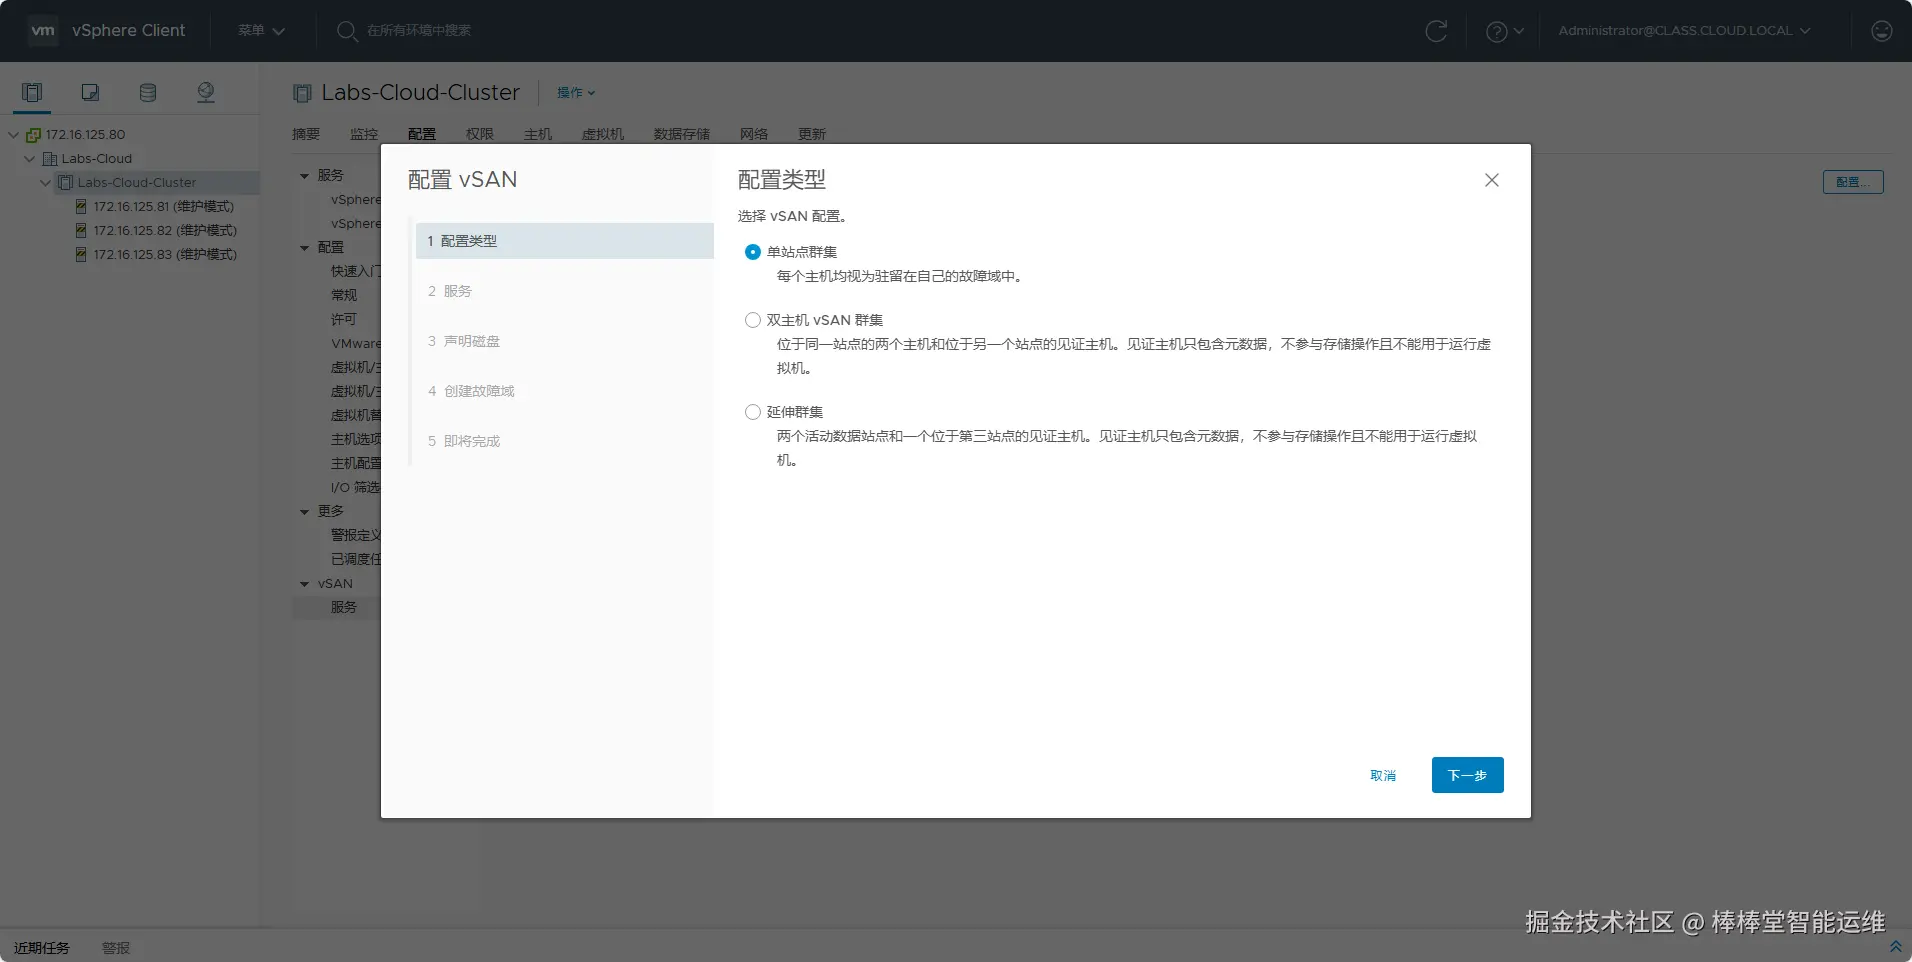Select 172.16.125.82 host in tree
This screenshot has height=962, width=1912.
click(x=165, y=231)
